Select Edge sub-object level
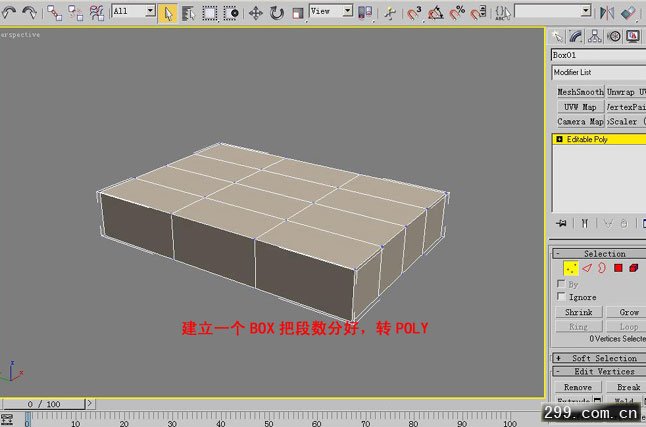This screenshot has width=646, height=427. pyautogui.click(x=587, y=268)
